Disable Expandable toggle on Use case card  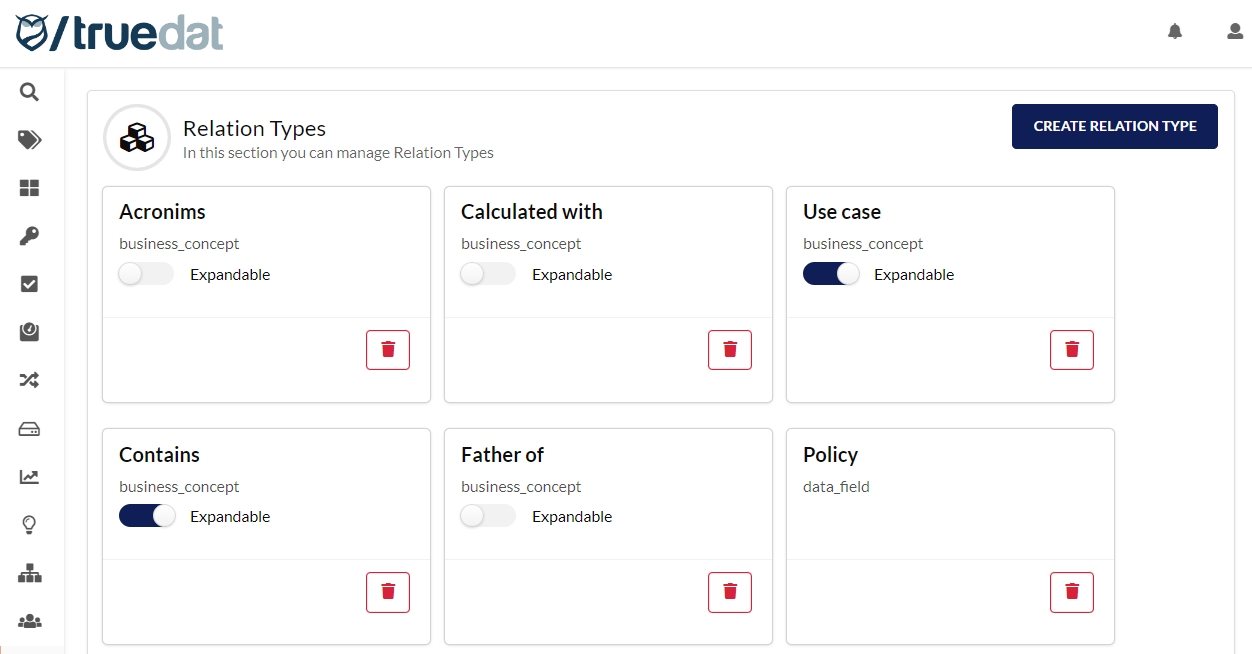[x=830, y=274]
